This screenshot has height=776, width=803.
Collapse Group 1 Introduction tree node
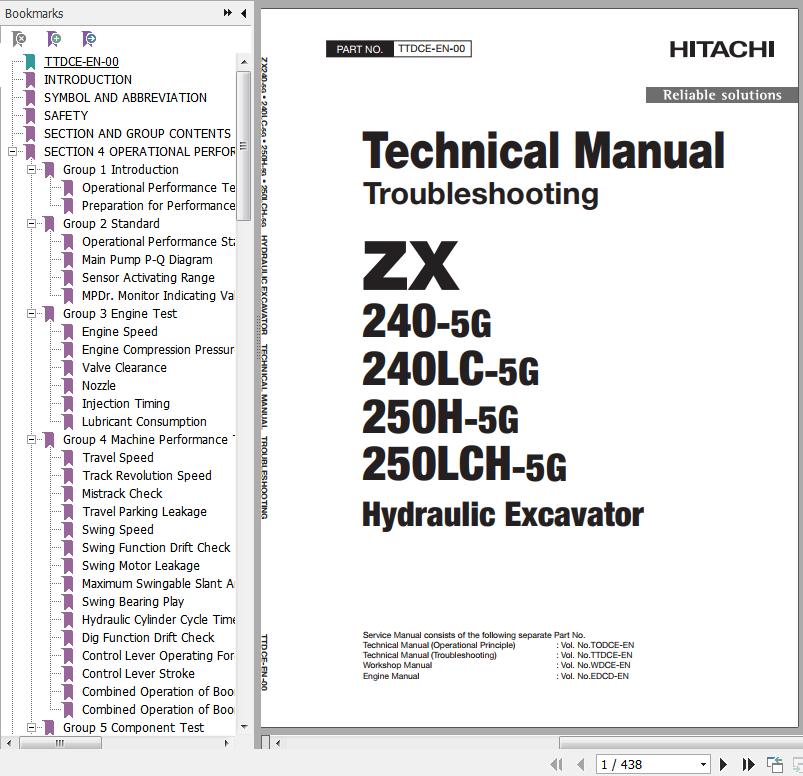31,170
